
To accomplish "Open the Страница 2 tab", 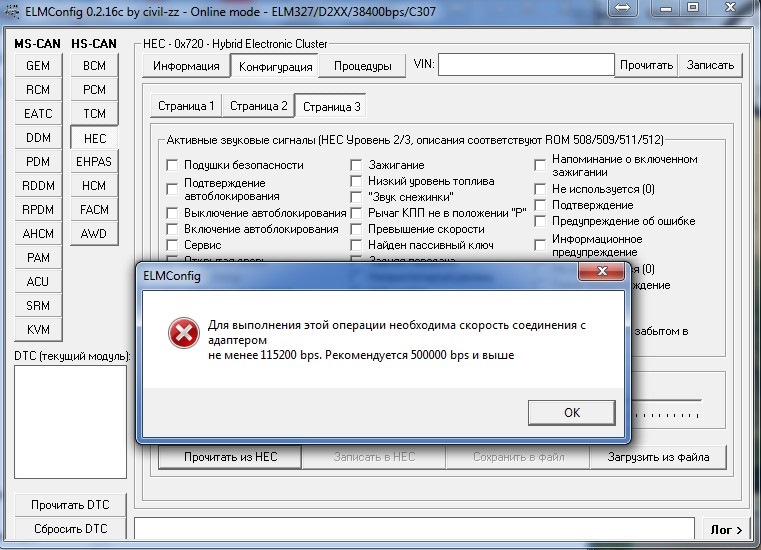I will [258, 106].
